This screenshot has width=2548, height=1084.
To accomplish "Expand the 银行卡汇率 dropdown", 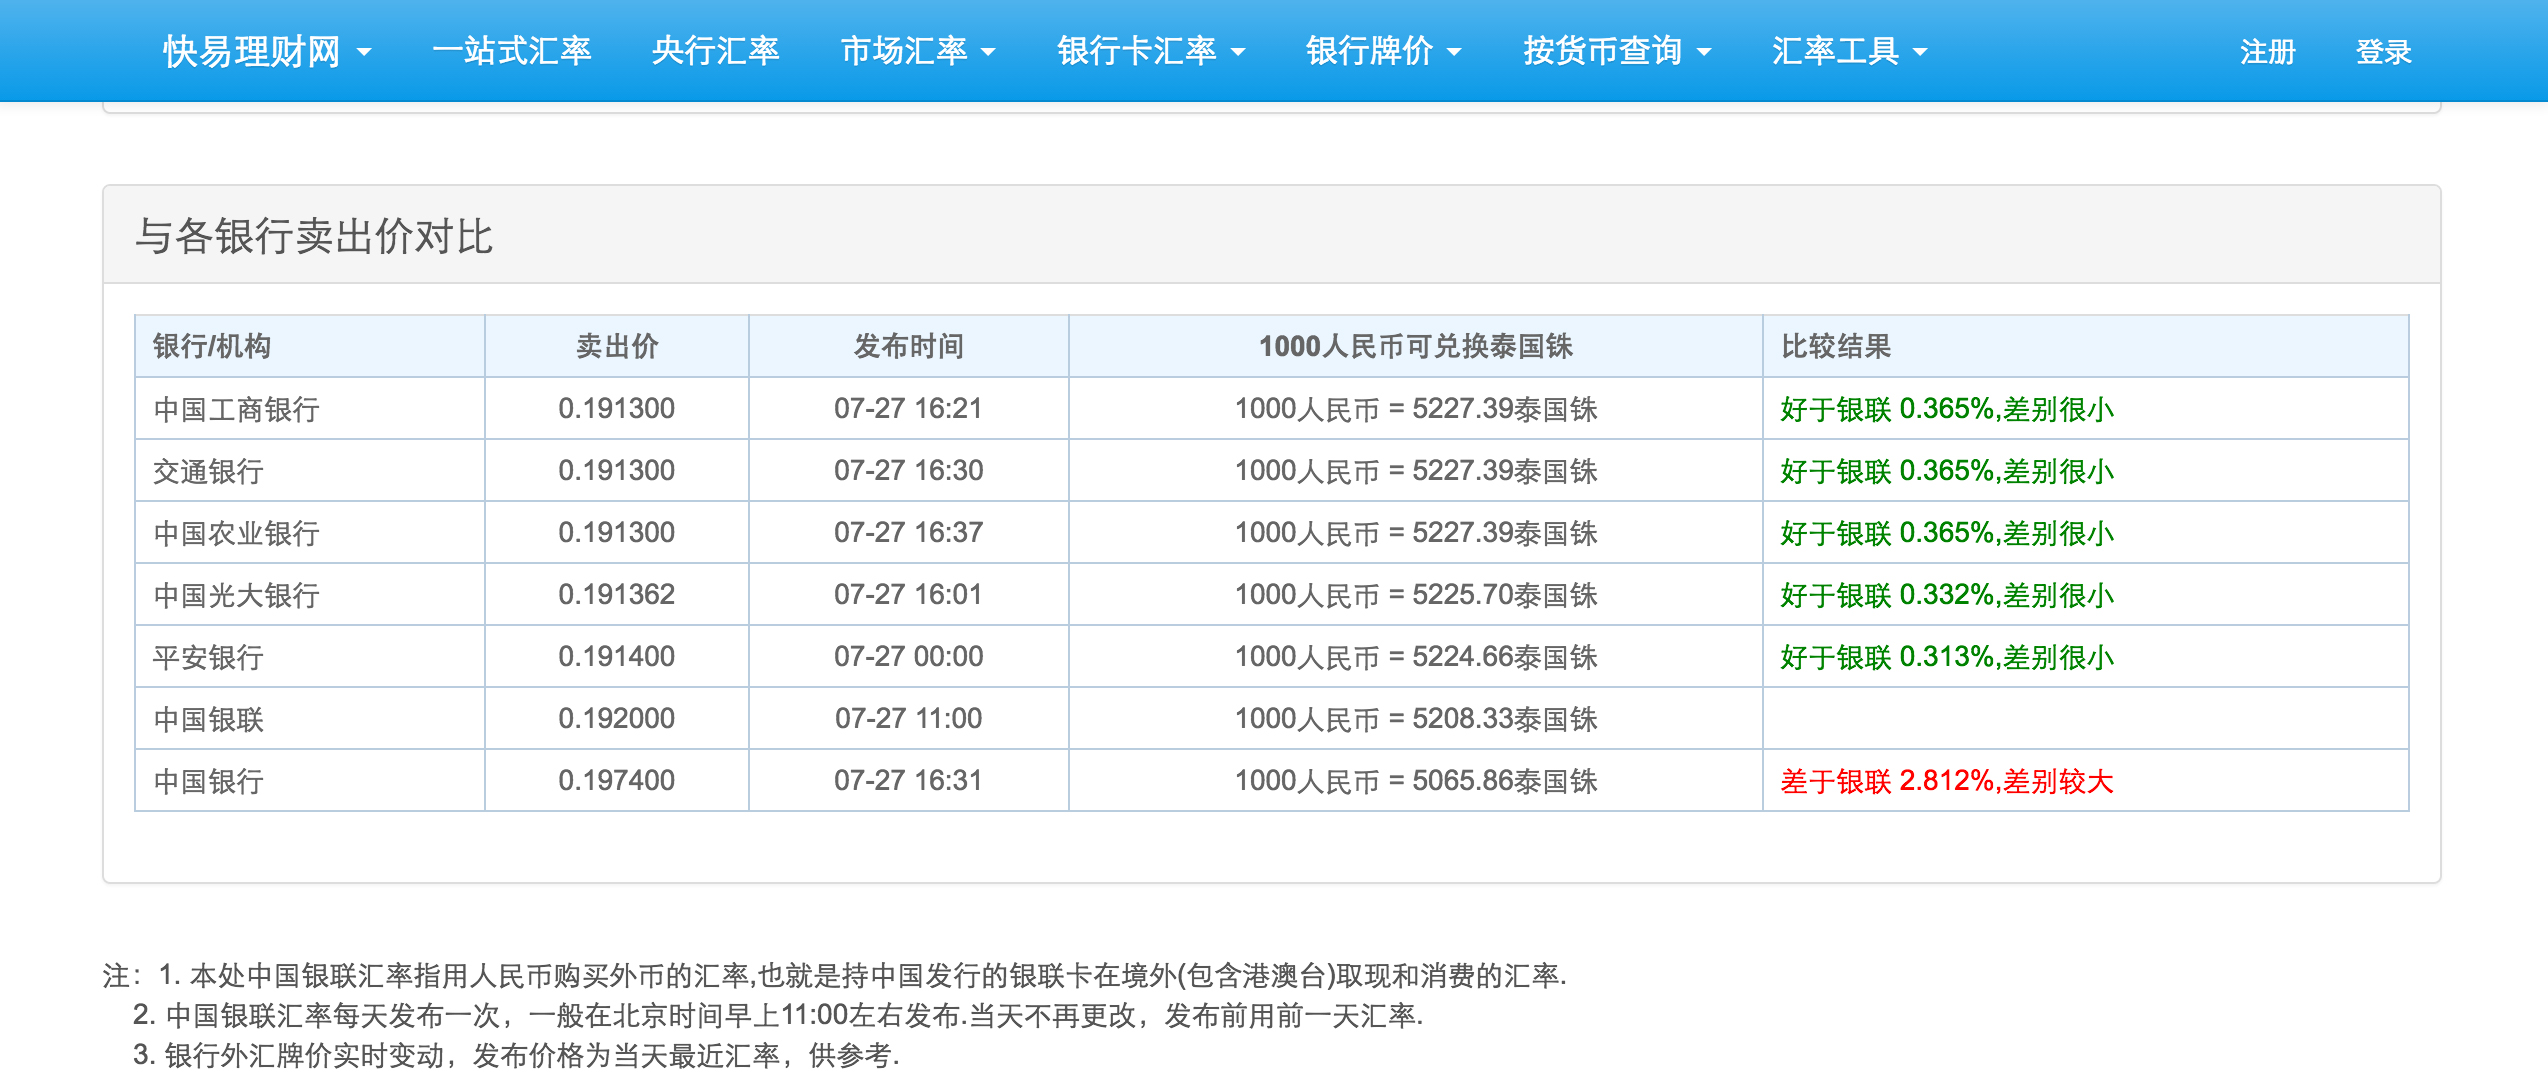I will pos(1150,51).
